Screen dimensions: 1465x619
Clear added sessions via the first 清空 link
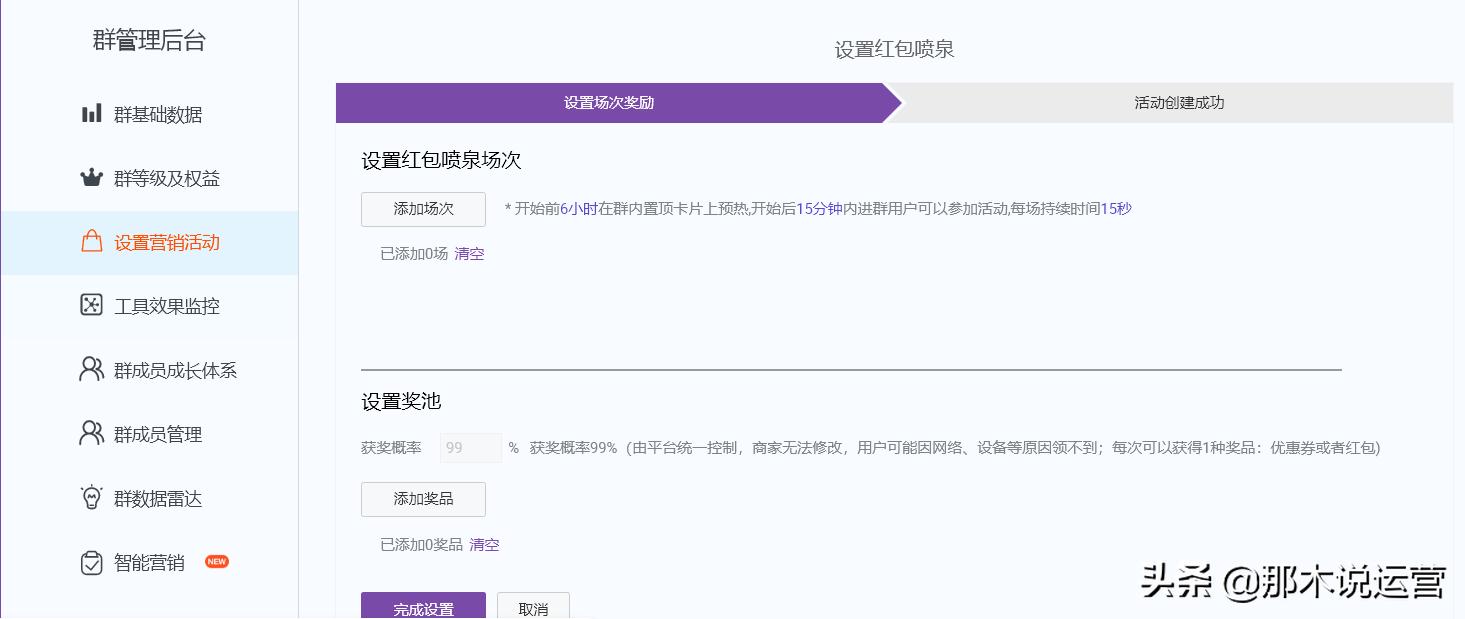[469, 254]
